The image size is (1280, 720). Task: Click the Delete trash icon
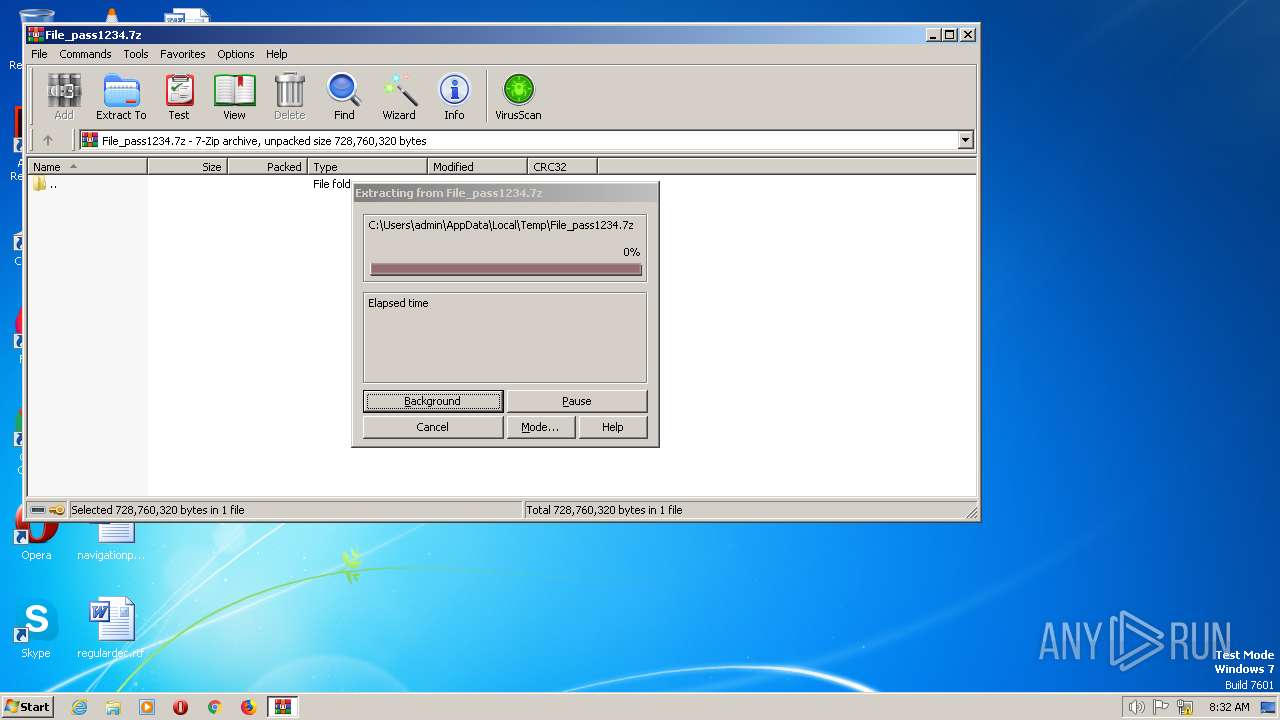point(290,97)
